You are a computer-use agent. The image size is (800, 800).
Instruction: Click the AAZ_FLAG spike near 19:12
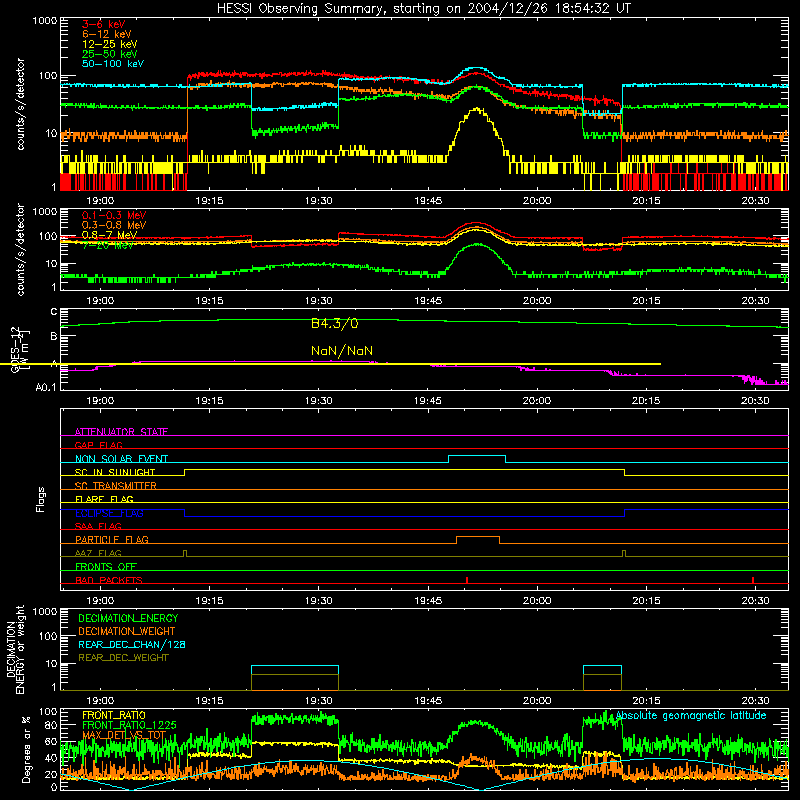pos(185,553)
